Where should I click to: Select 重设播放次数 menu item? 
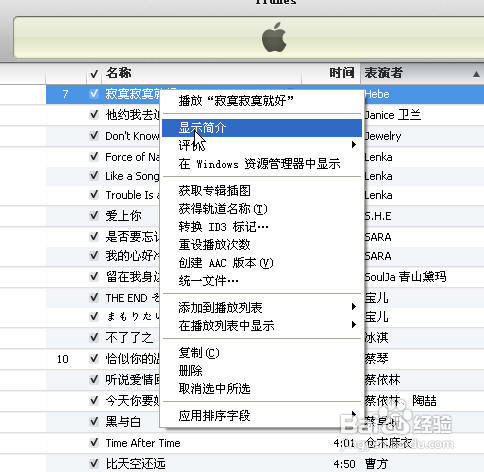[x=262, y=245]
